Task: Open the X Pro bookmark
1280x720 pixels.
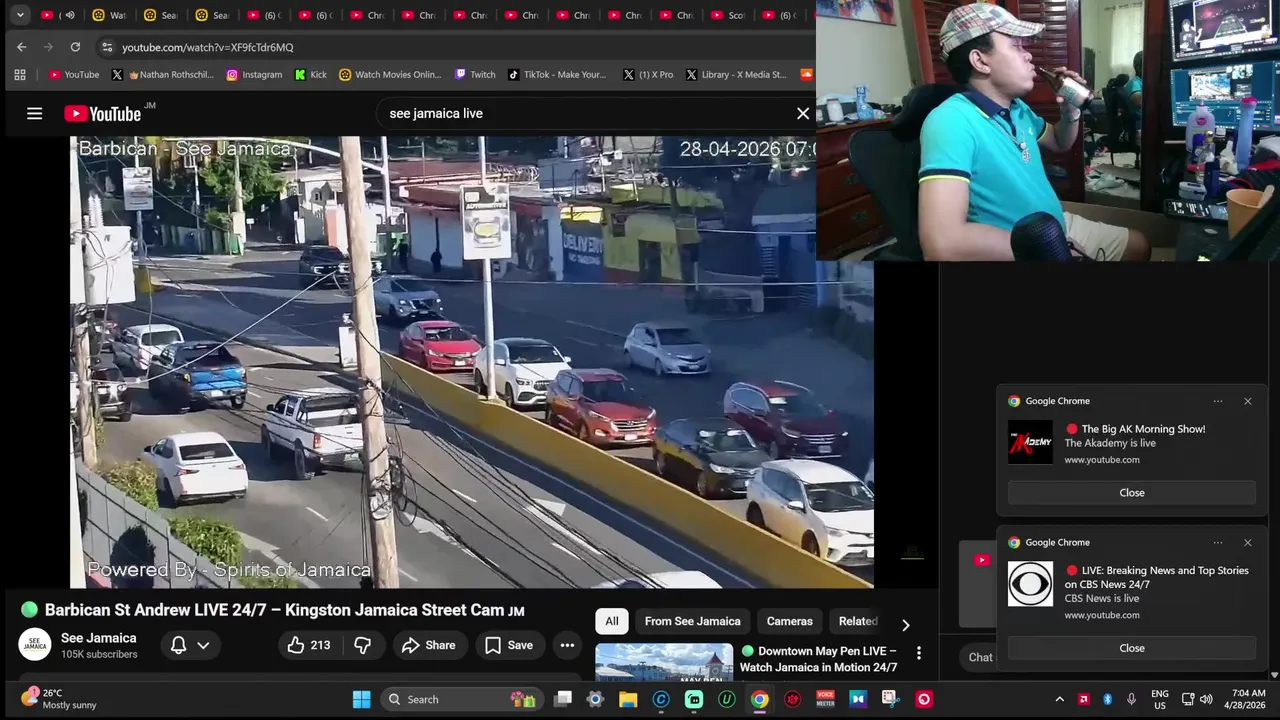Action: coord(648,74)
